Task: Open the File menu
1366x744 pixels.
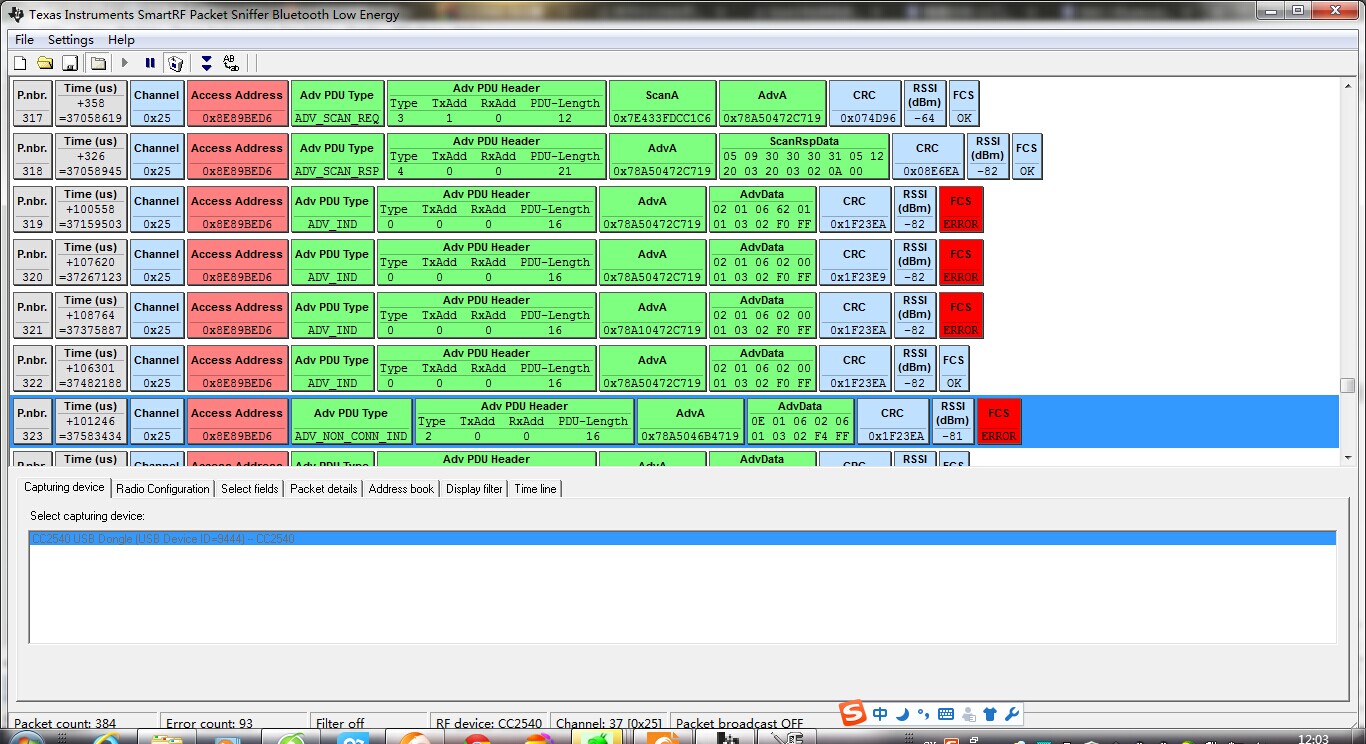Action: click(x=25, y=40)
